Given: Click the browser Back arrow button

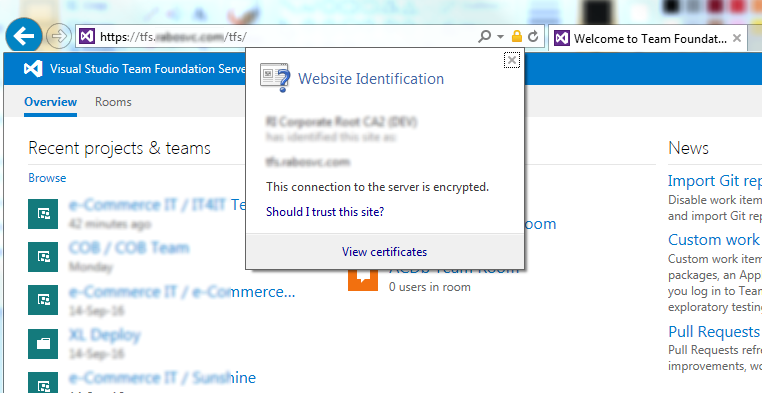Looking at the screenshot, I should pyautogui.click(x=23, y=36).
